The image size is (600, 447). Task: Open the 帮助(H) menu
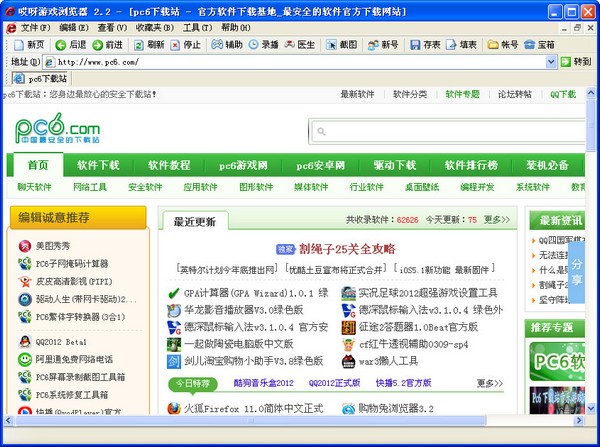236,28
